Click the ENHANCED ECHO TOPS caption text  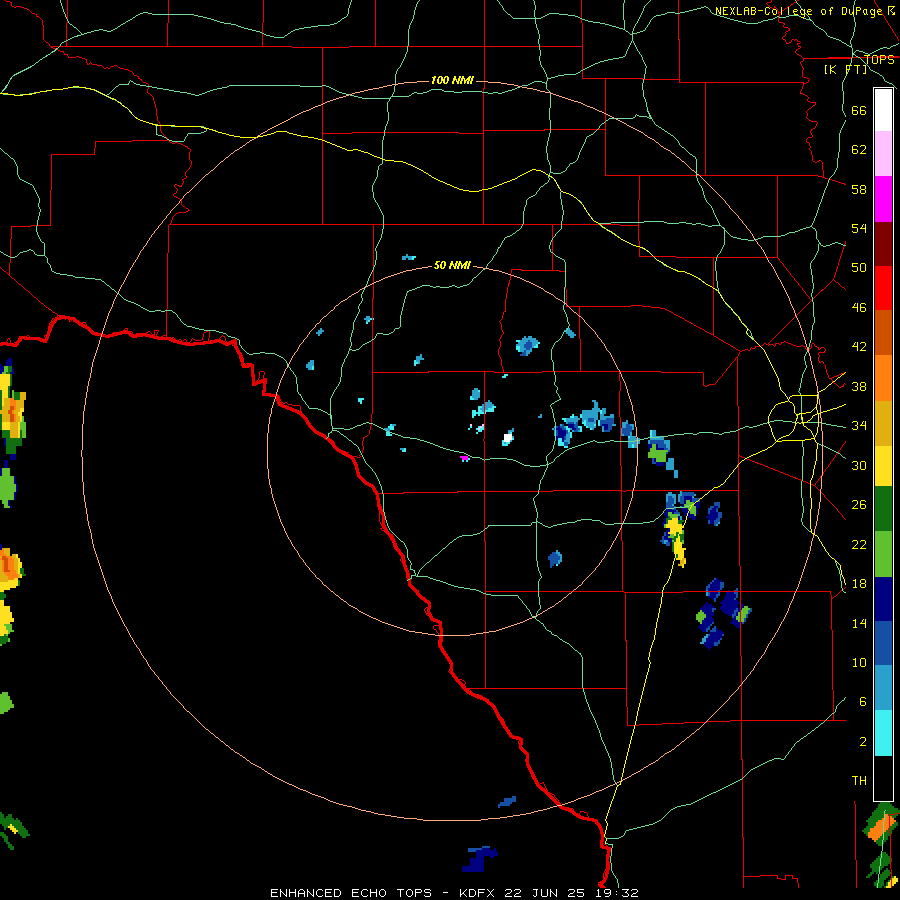351,893
